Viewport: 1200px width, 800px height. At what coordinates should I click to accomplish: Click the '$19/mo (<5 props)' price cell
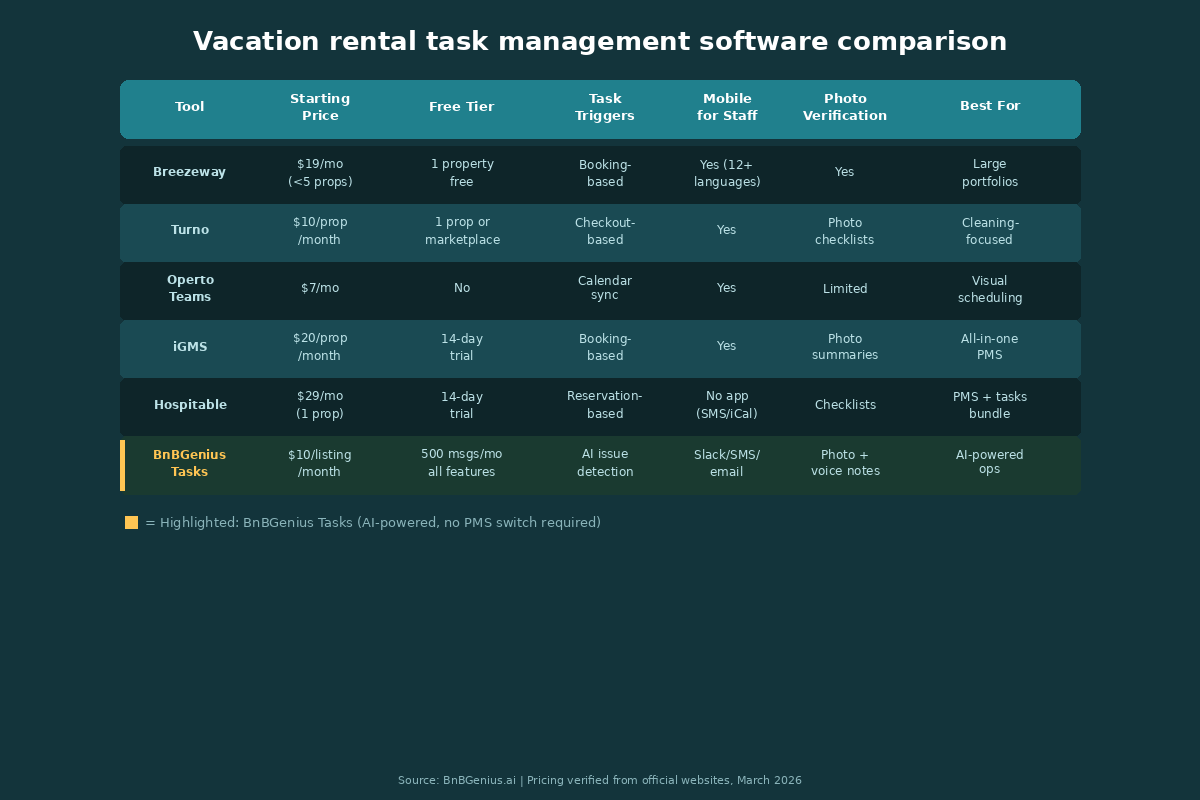point(320,173)
